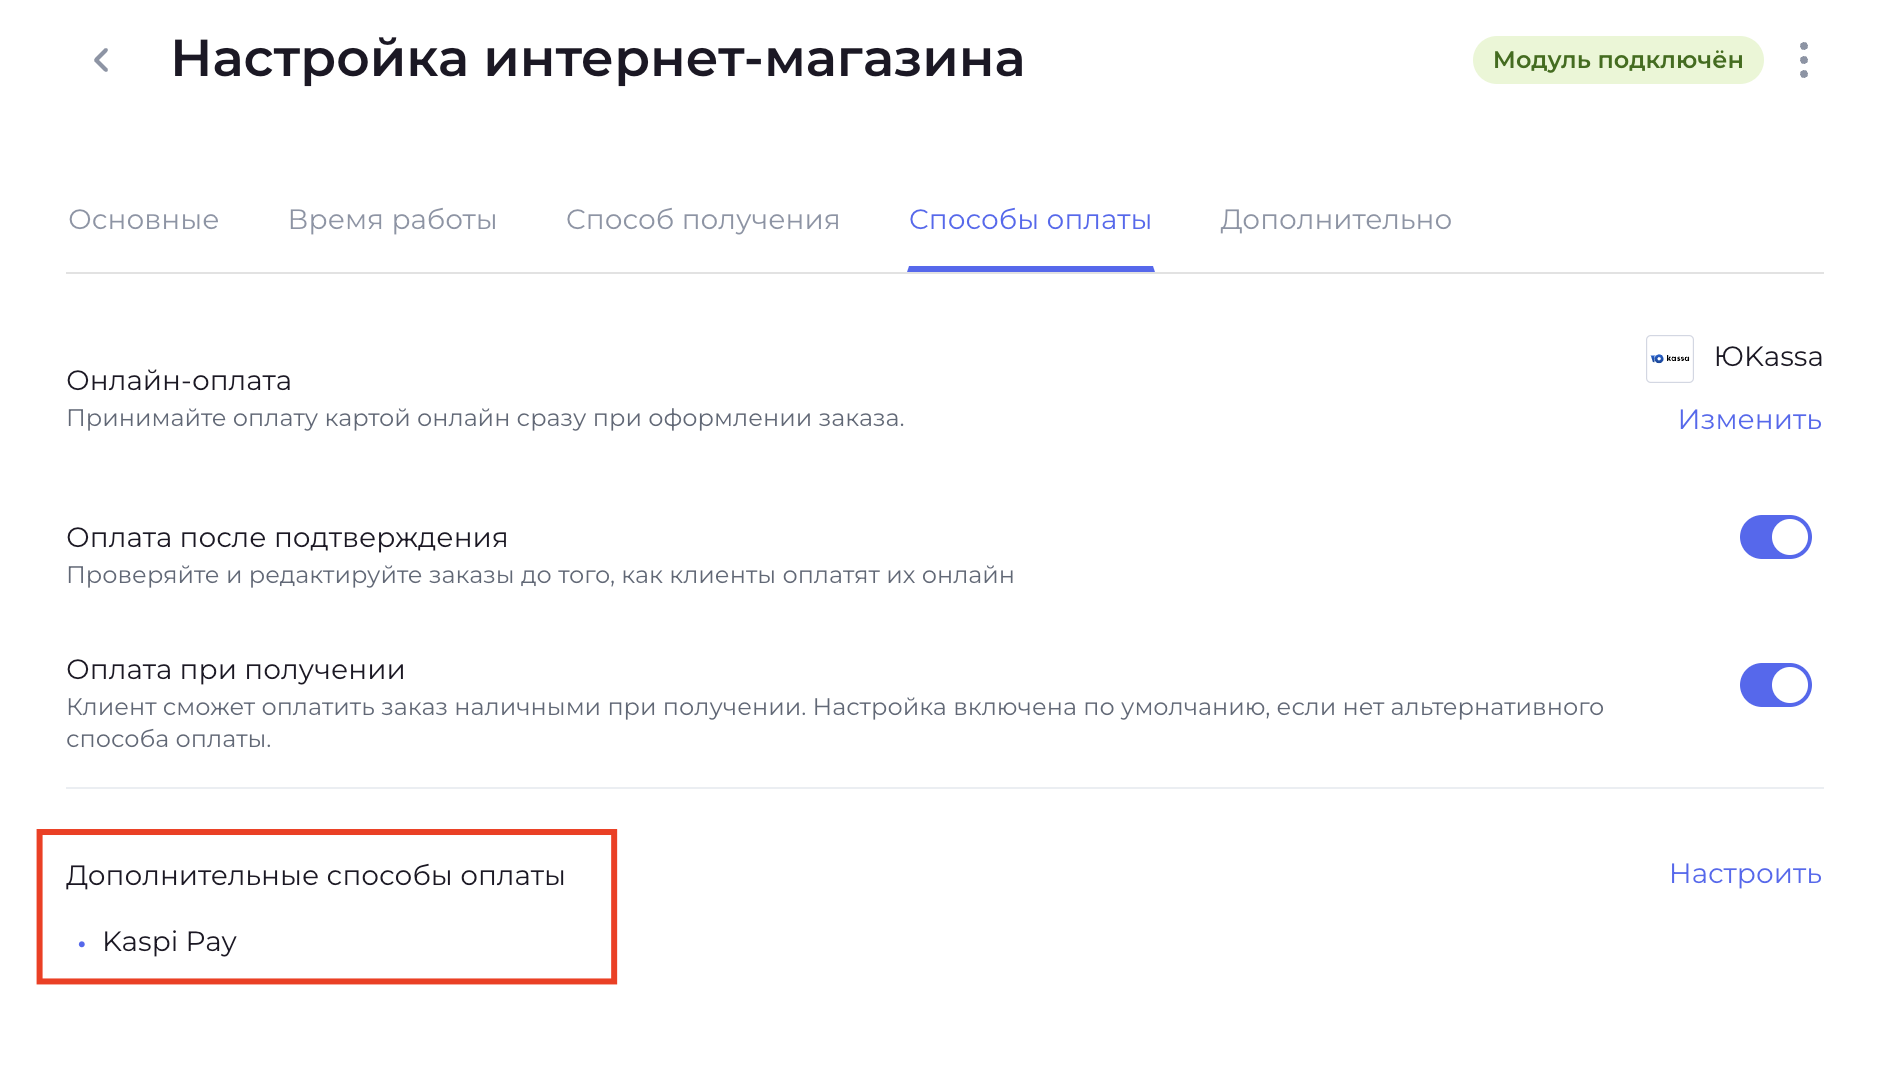The width and height of the screenshot is (1882, 1072).
Task: Go back using the left arrow
Action: (101, 60)
